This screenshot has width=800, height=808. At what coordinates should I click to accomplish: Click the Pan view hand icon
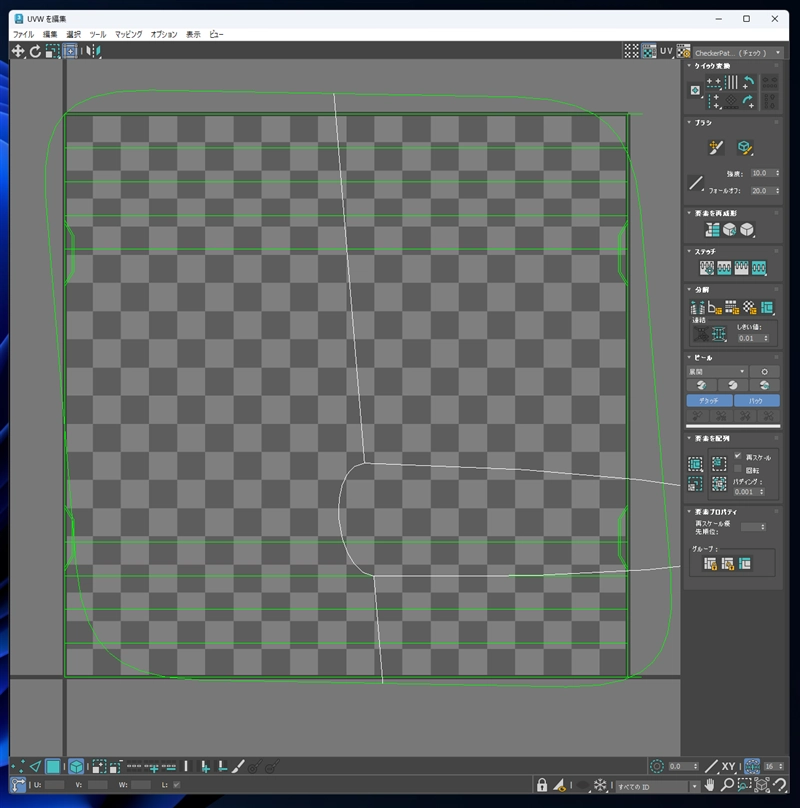(x=709, y=786)
